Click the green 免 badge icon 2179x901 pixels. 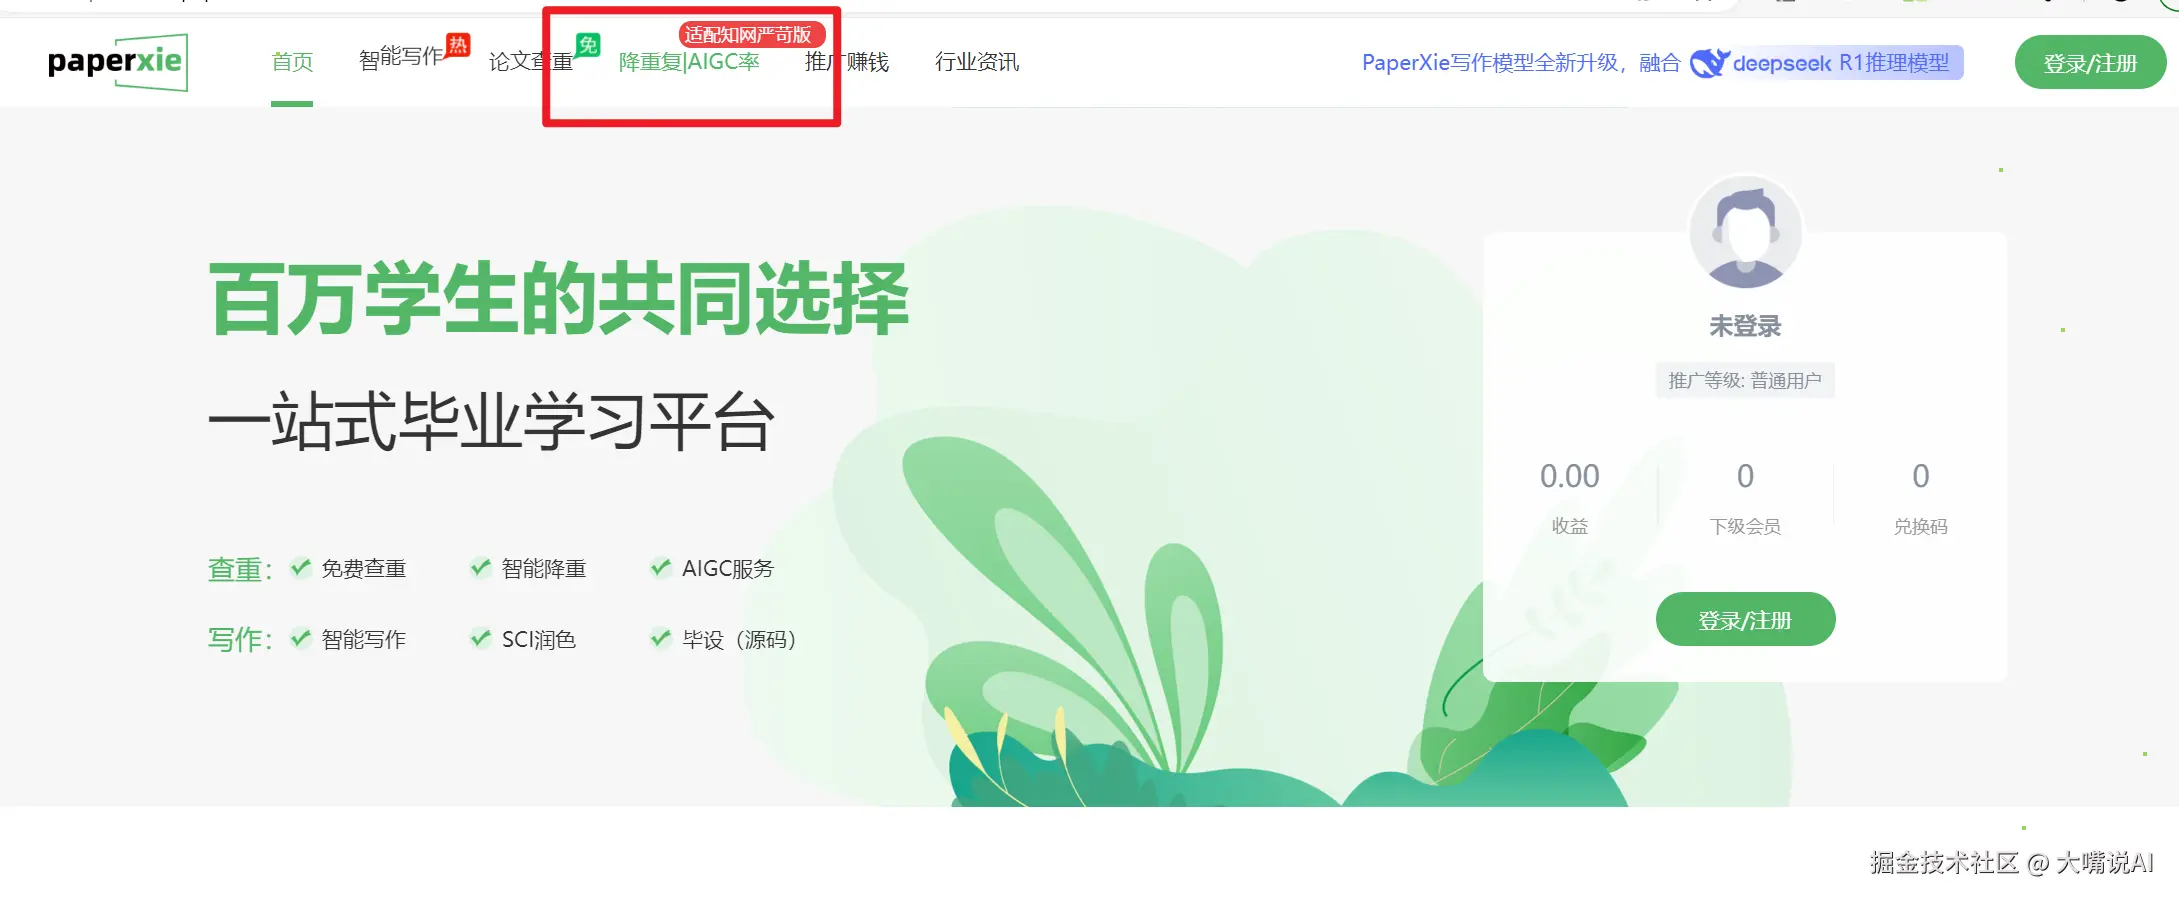point(588,45)
